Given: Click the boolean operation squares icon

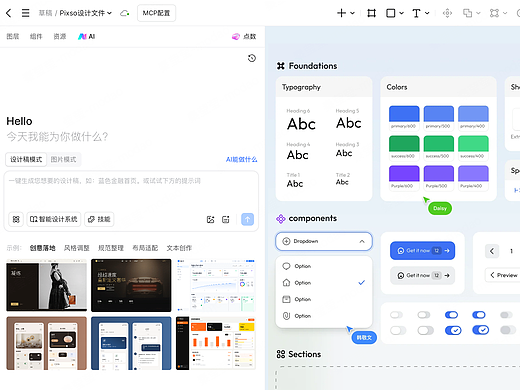Looking at the screenshot, I should (x=467, y=13).
